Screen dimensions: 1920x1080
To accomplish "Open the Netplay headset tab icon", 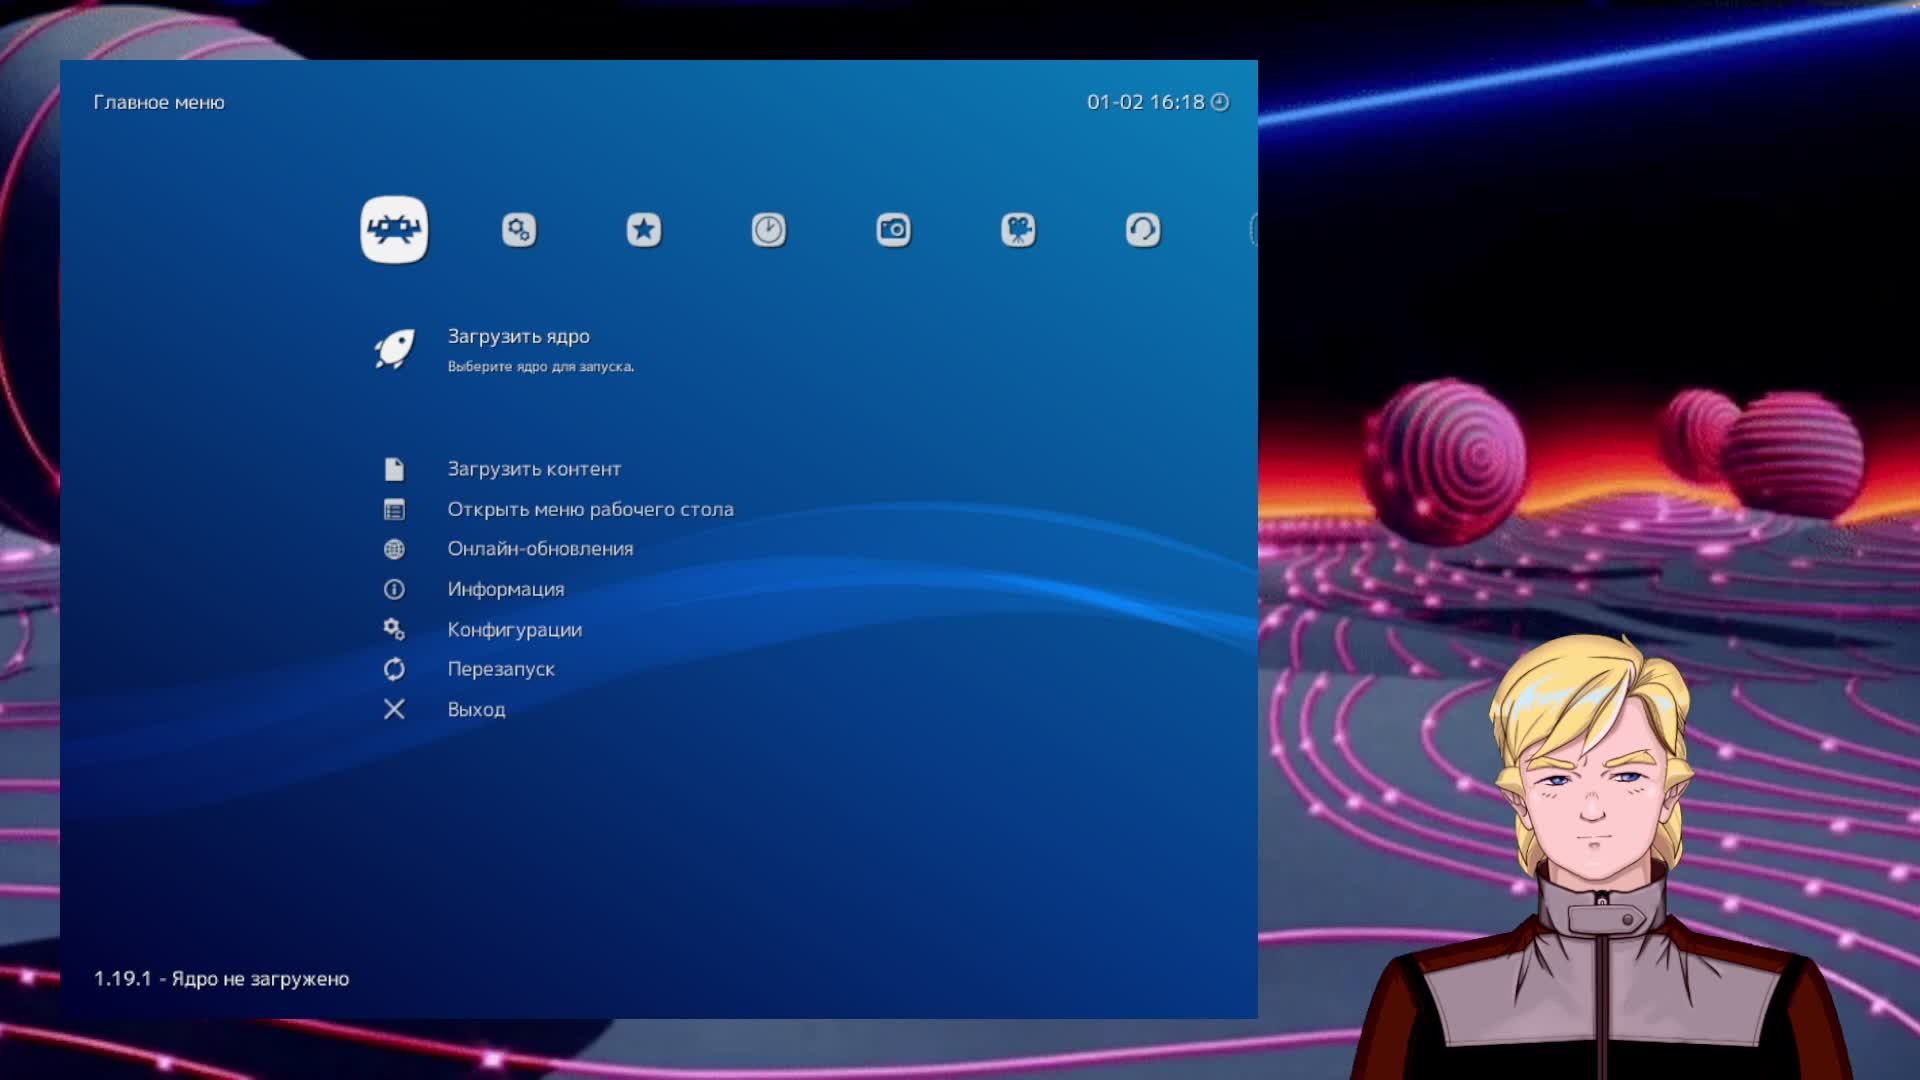I will click(x=1143, y=230).
